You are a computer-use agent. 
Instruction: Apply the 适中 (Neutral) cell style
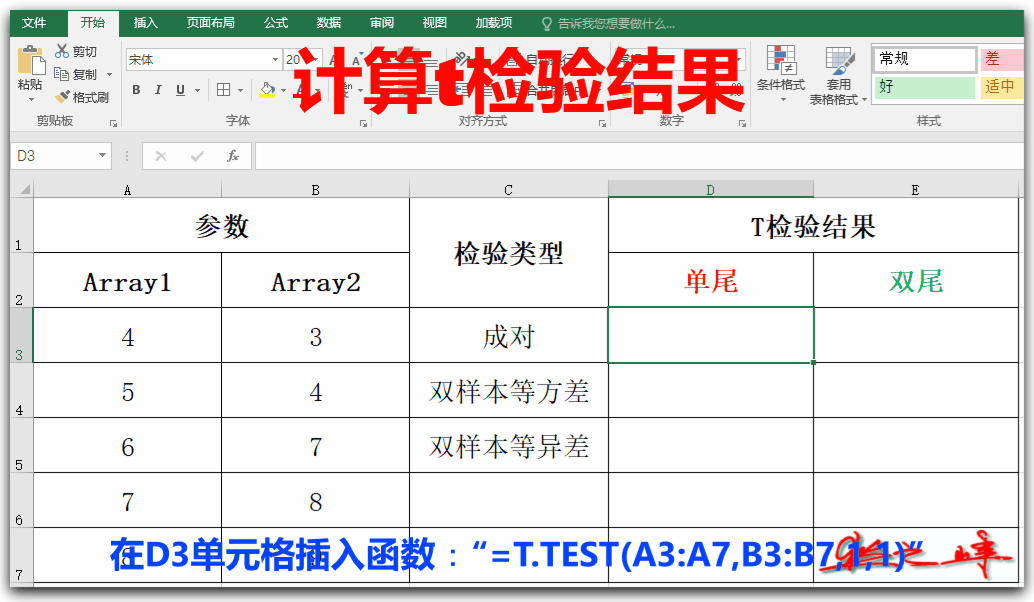[x=1001, y=86]
